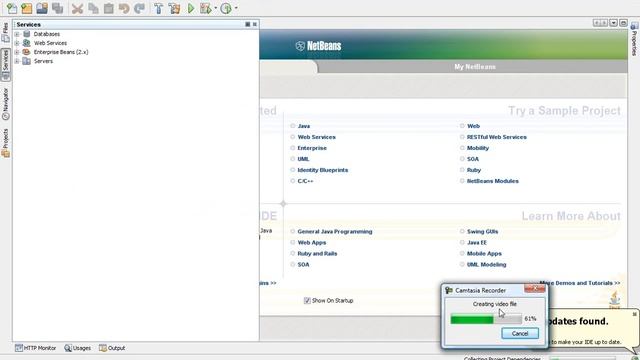Minimize the Services panel using its square button
This screenshot has height=360, width=640.
(x=247, y=24)
